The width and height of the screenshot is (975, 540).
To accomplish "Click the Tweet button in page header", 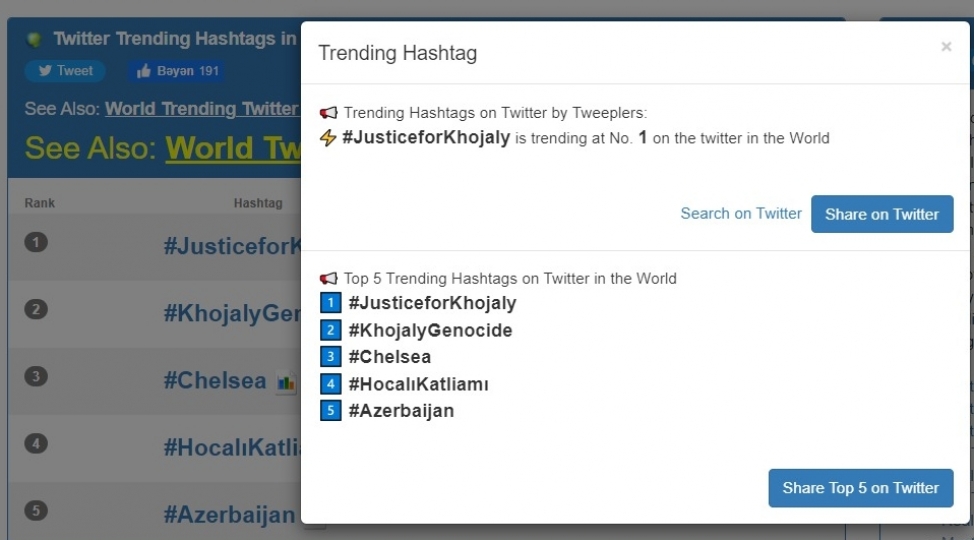I will (65, 71).
